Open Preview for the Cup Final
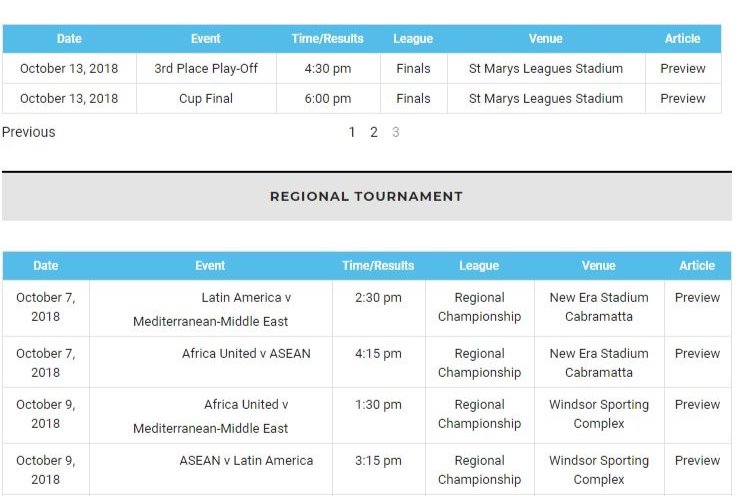This screenshot has width=745, height=496. click(x=682, y=98)
